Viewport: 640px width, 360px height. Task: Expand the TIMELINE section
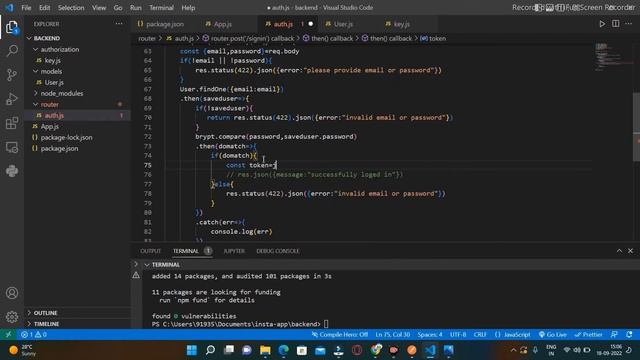click(x=78, y=324)
